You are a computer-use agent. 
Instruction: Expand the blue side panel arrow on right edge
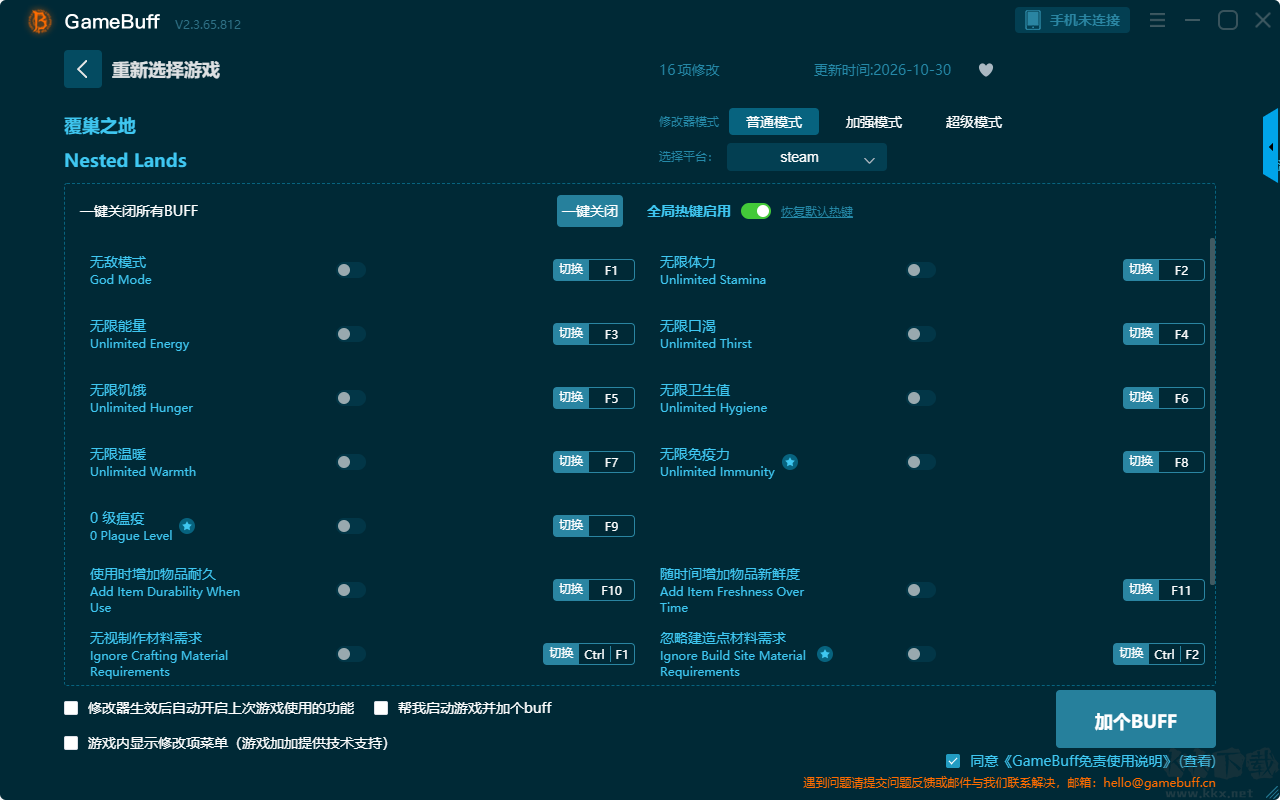tap(1271, 146)
